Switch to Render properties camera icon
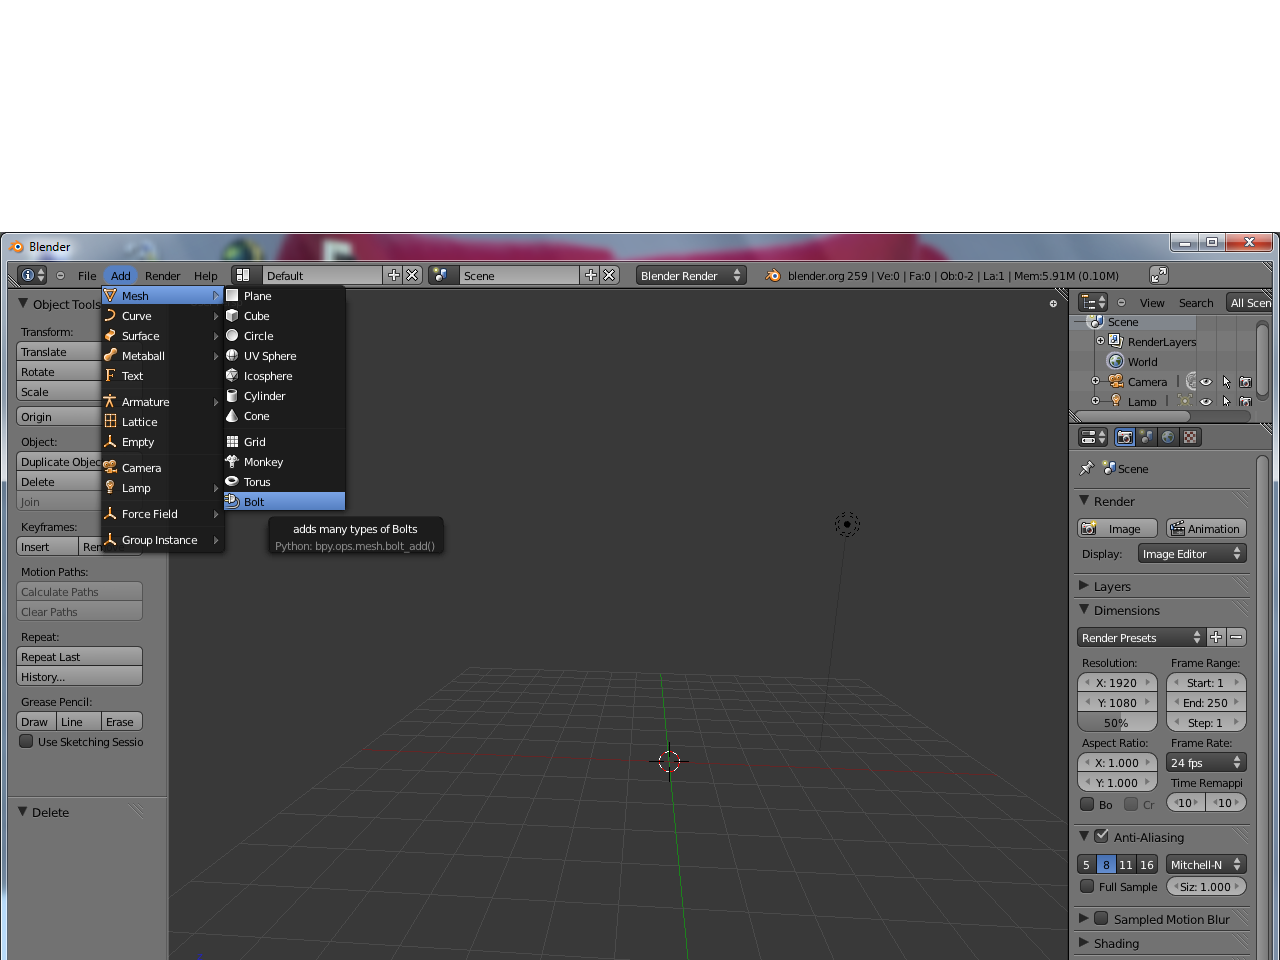This screenshot has width=1280, height=960. [x=1125, y=437]
